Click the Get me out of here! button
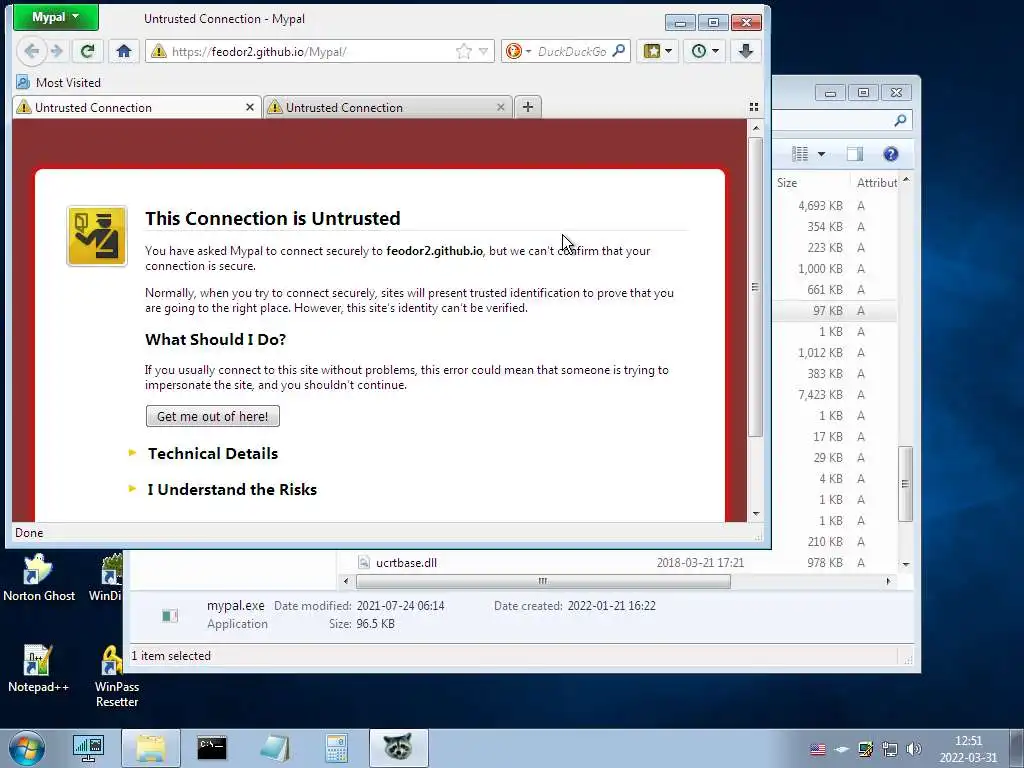 pos(213,416)
